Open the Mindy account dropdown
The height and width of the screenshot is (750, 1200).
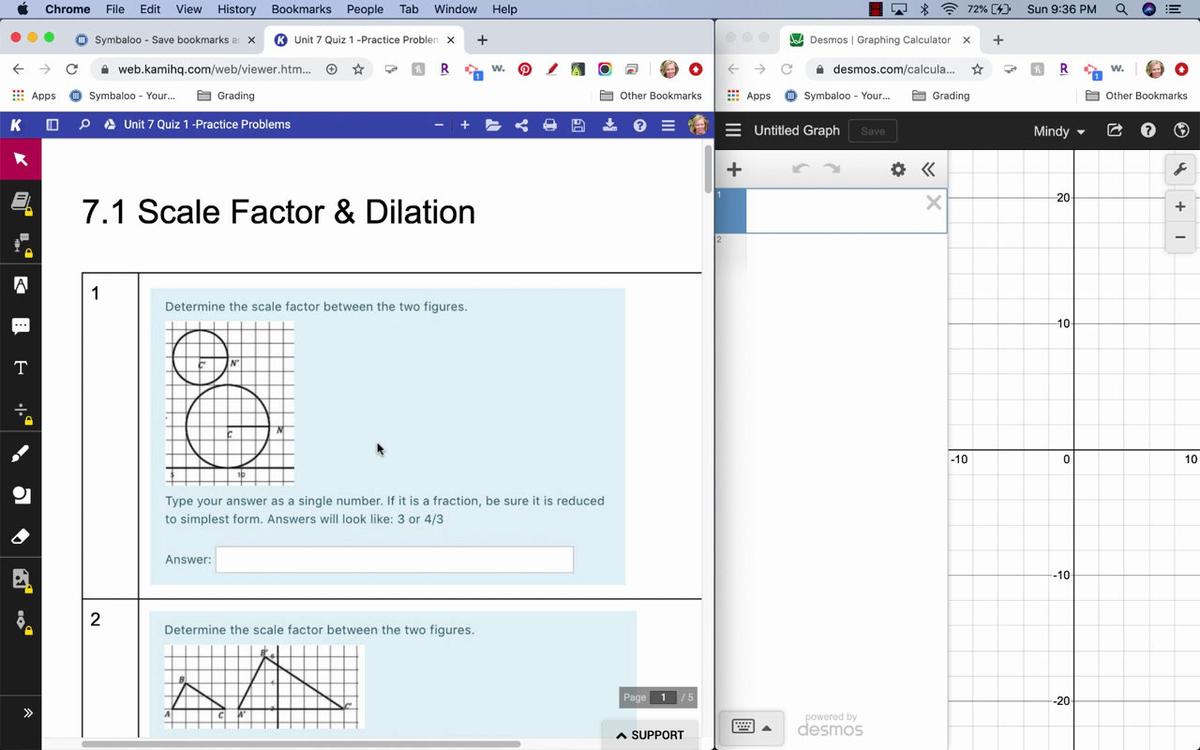pyautogui.click(x=1059, y=131)
